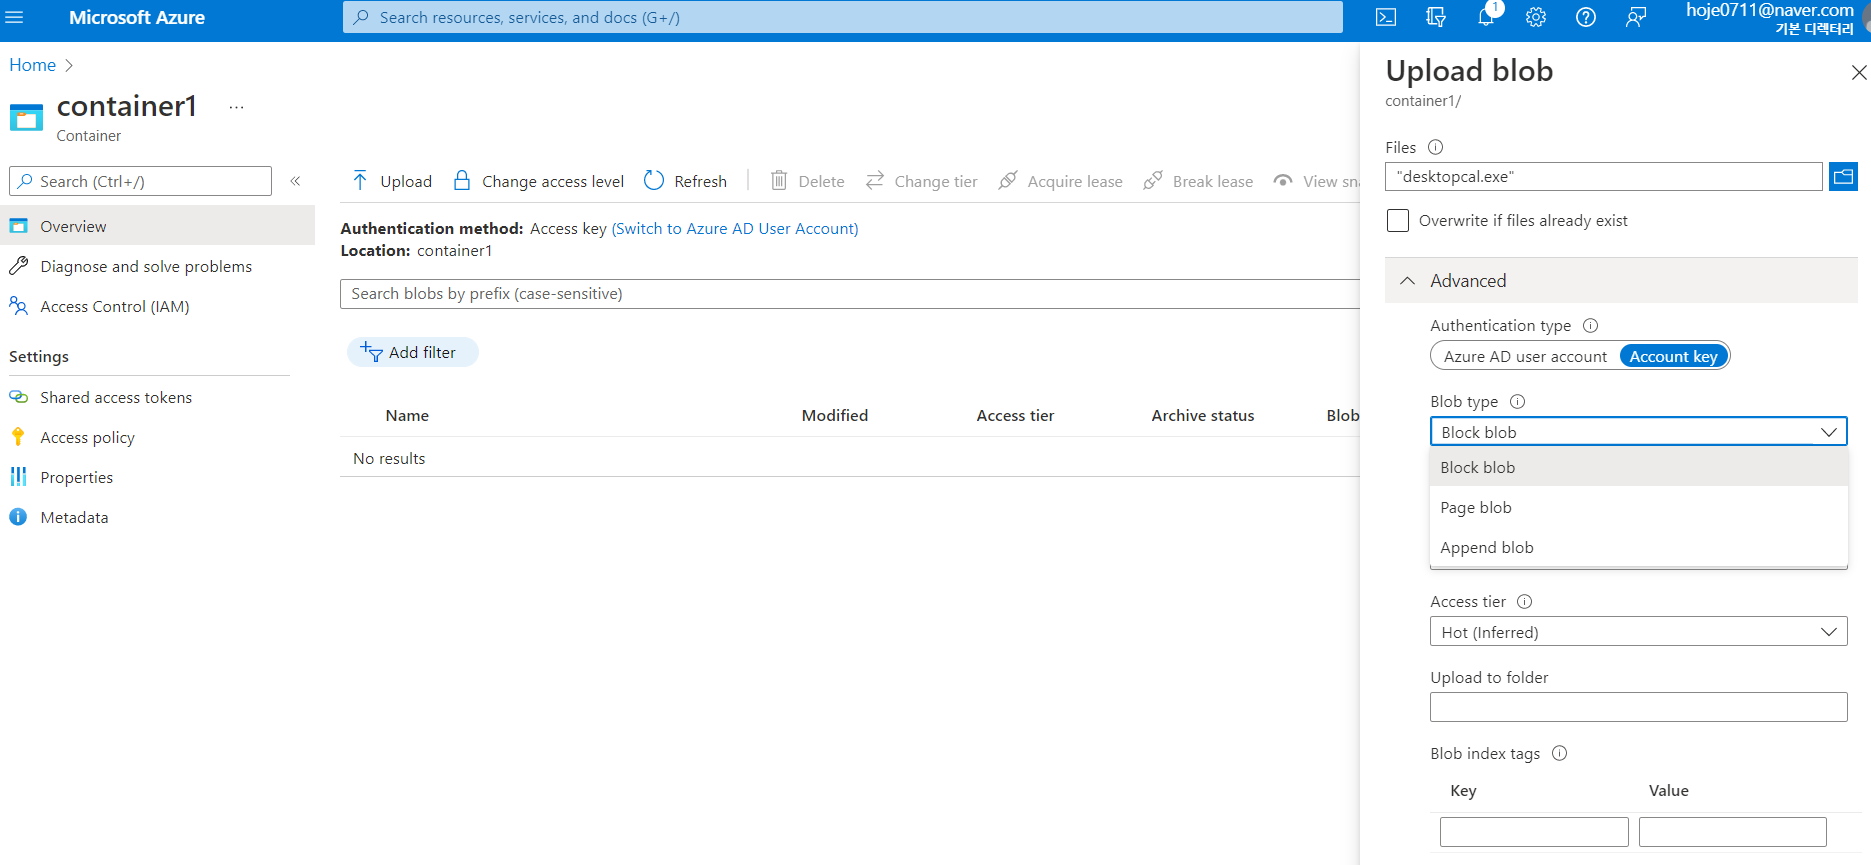Show info tooltip for Authentication type
1871x865 pixels.
point(1591,325)
